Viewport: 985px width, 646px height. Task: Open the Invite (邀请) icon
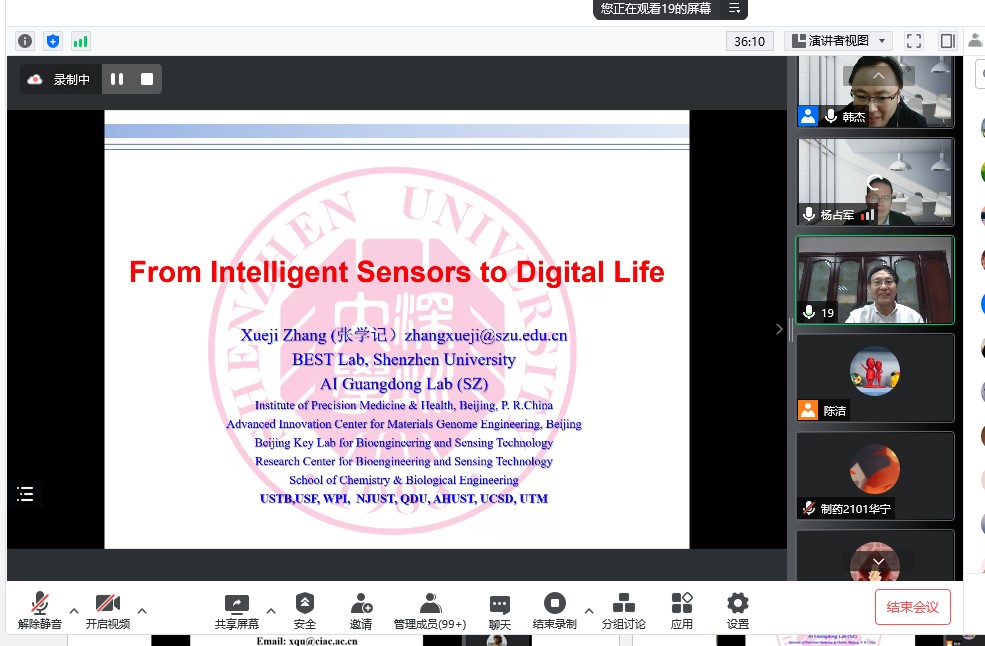click(361, 610)
